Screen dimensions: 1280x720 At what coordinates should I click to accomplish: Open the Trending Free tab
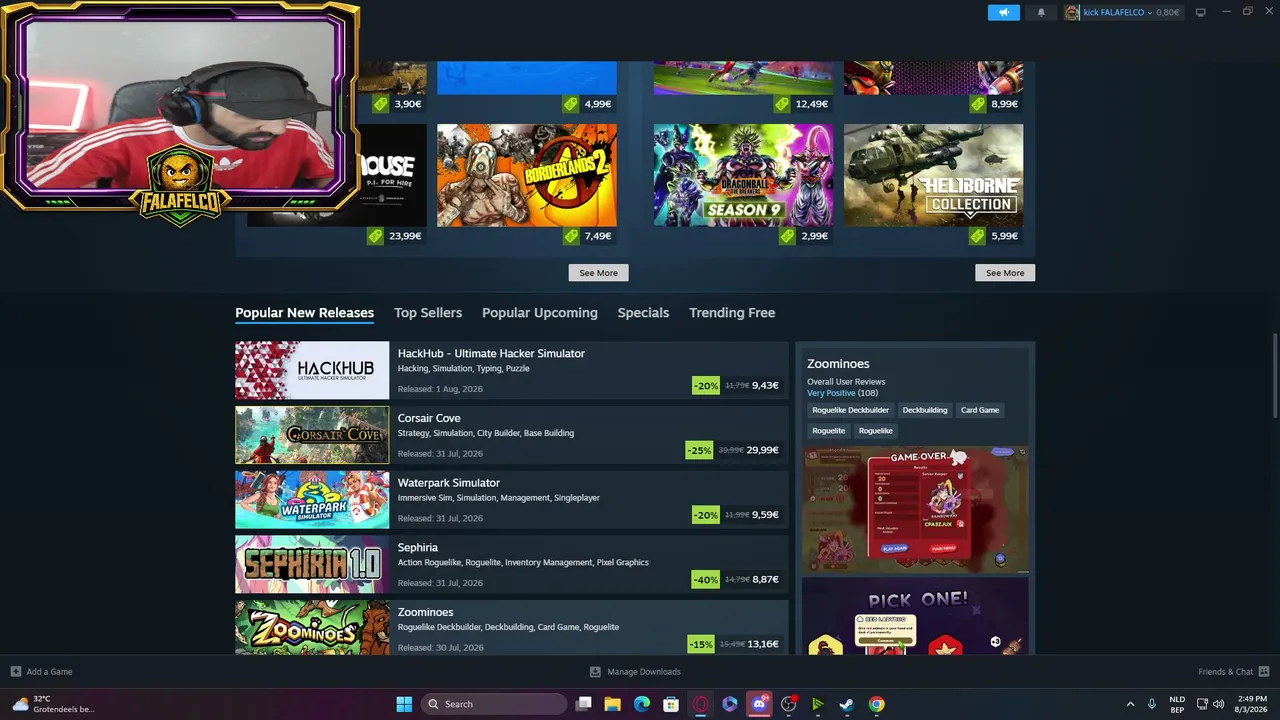point(732,313)
